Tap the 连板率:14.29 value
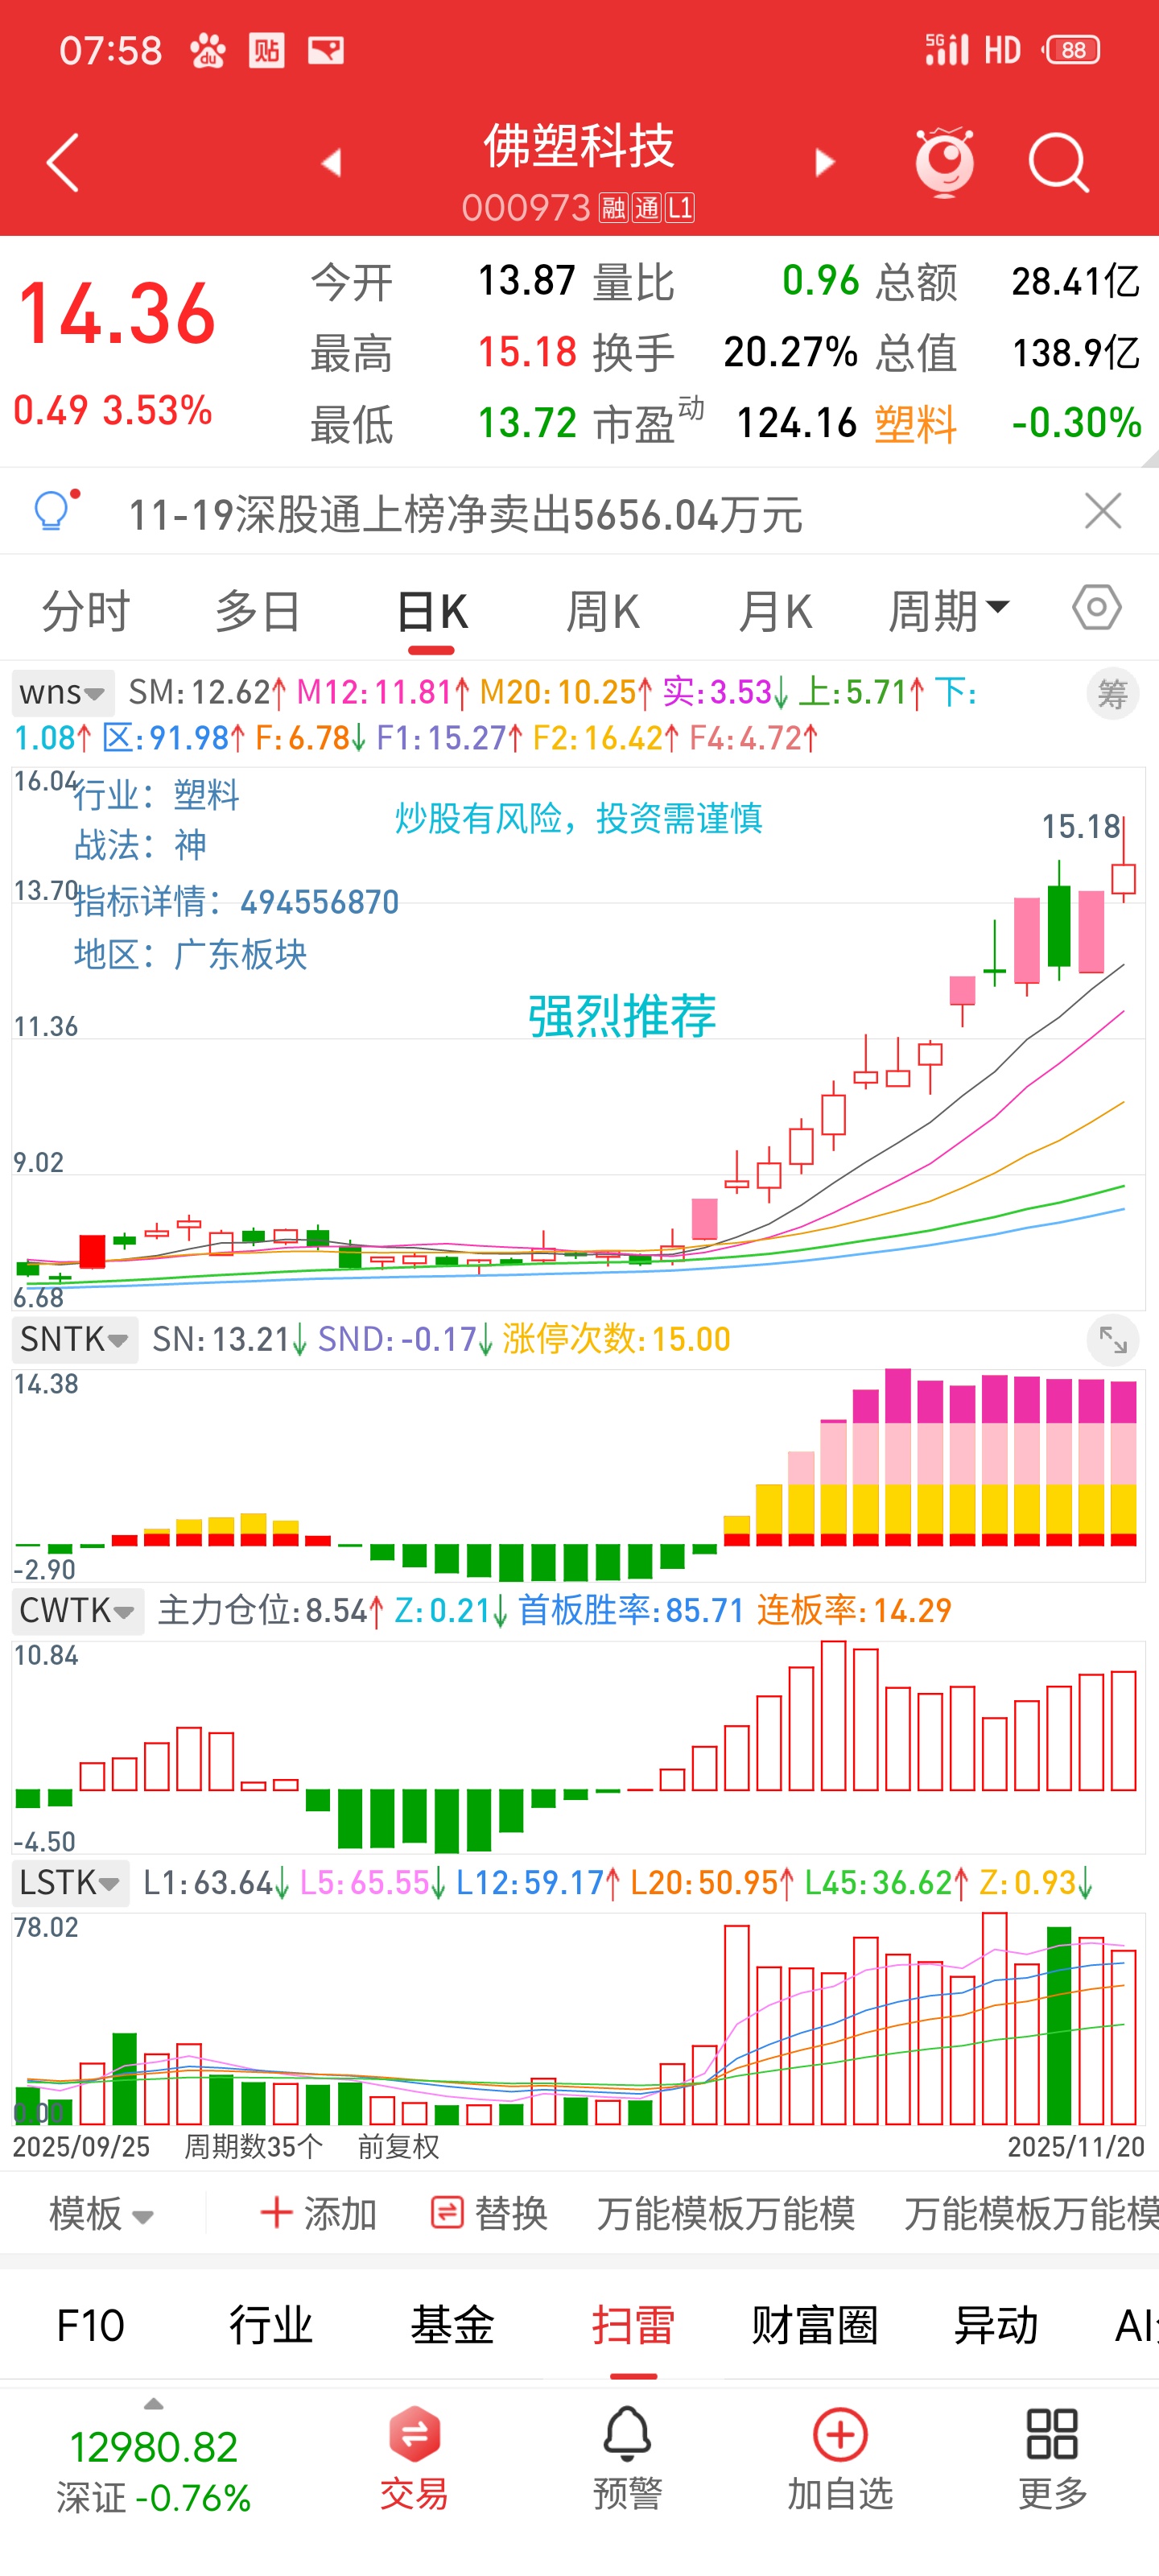1159x2576 pixels. tap(854, 1611)
